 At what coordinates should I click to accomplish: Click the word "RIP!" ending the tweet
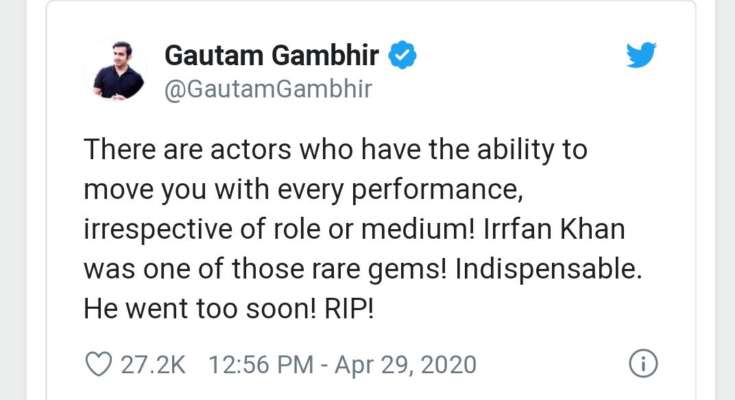(349, 309)
